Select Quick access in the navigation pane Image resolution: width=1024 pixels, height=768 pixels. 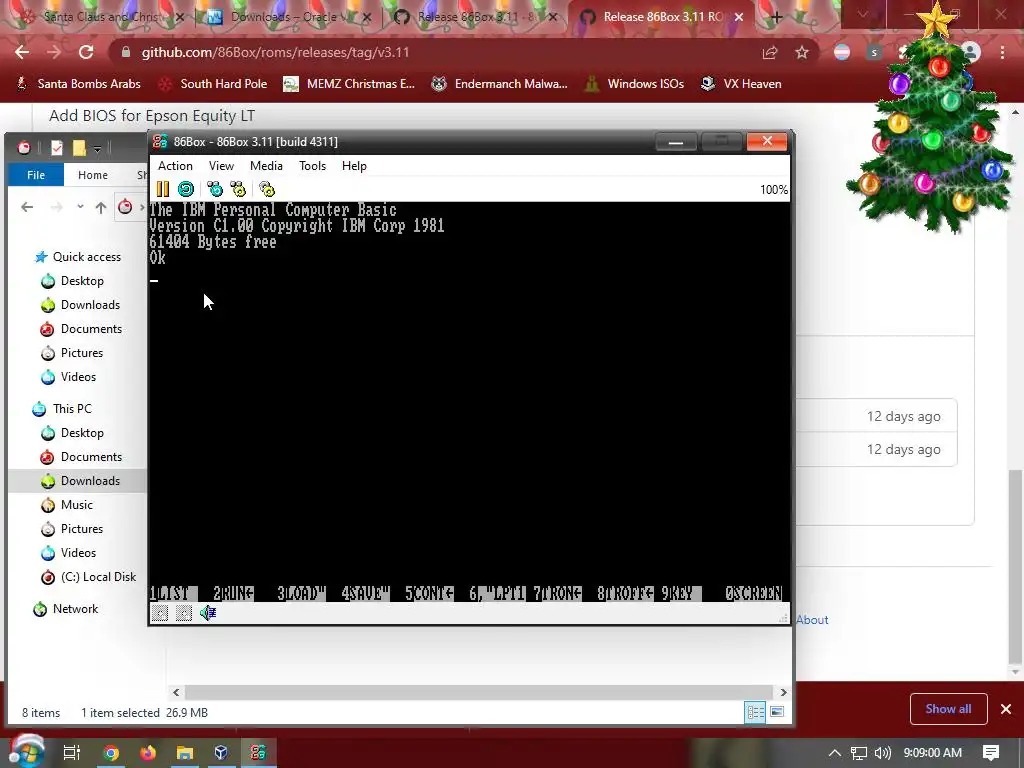[x=78, y=257]
